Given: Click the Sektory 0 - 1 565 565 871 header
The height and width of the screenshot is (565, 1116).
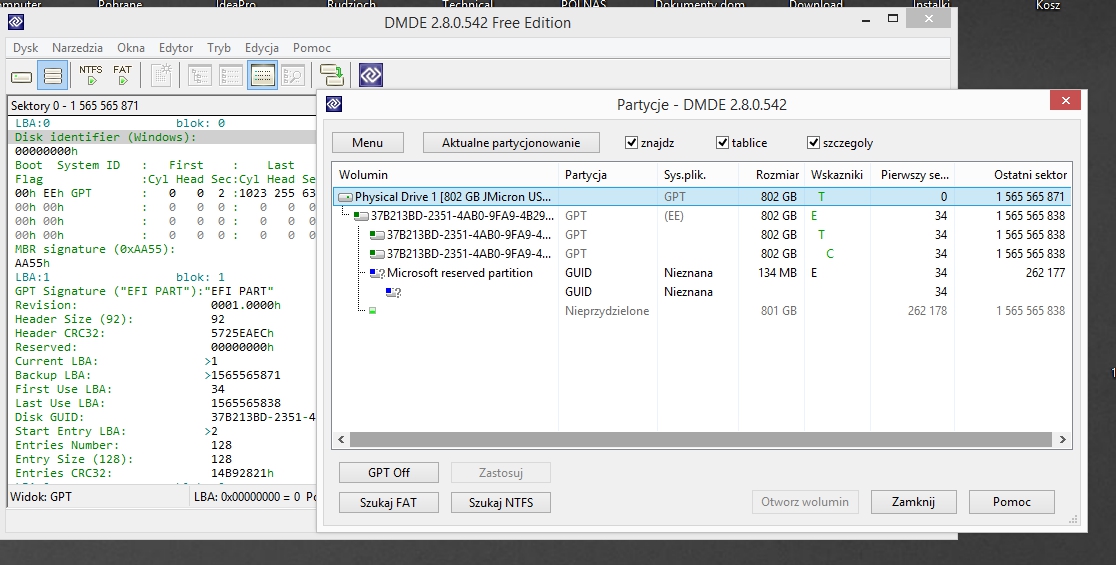Looking at the screenshot, I should (75, 105).
